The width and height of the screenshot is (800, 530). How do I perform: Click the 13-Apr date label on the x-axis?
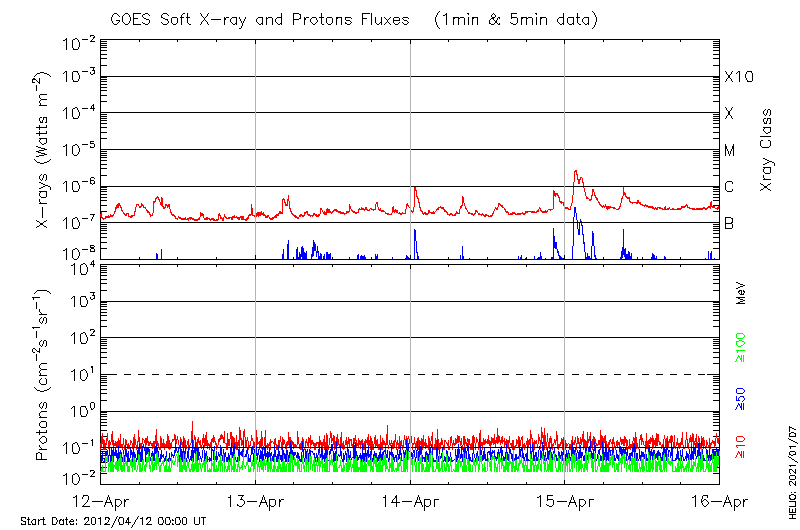coord(255,501)
